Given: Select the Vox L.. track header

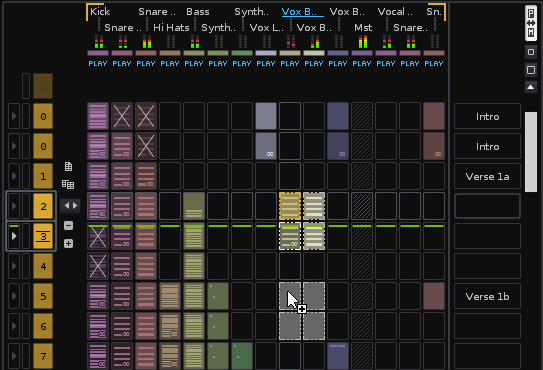Looking at the screenshot, I should (266, 27).
